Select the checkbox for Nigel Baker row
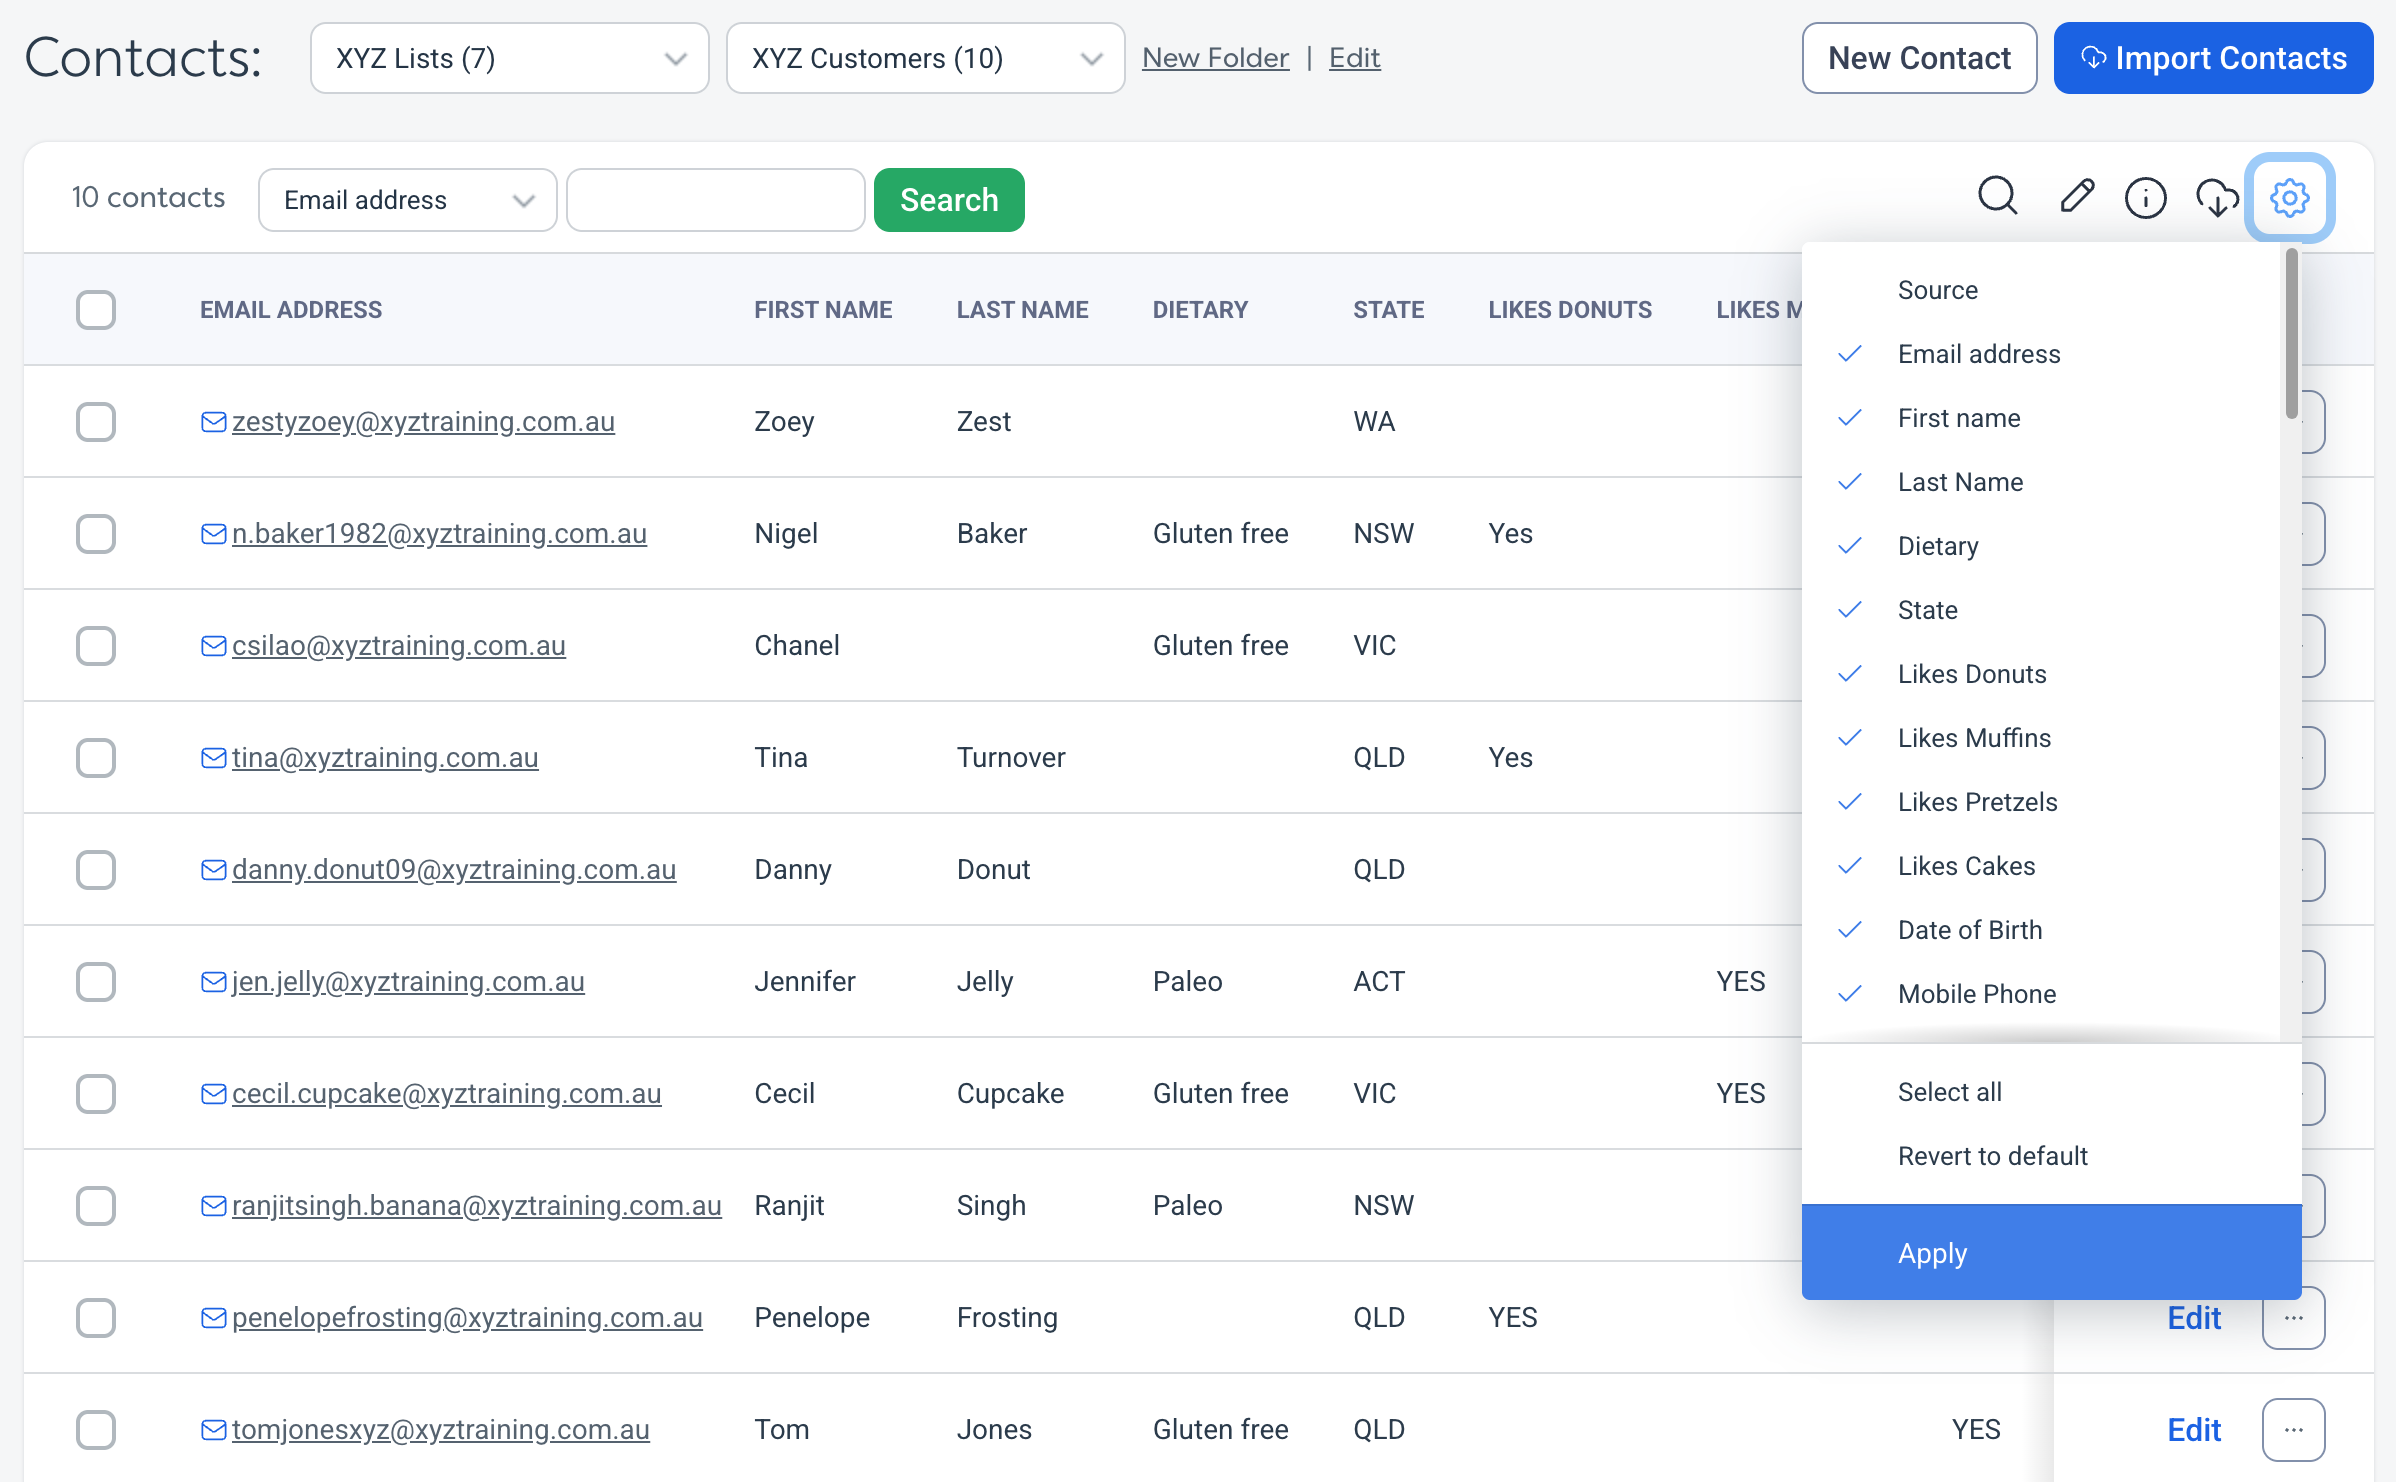 click(96, 534)
